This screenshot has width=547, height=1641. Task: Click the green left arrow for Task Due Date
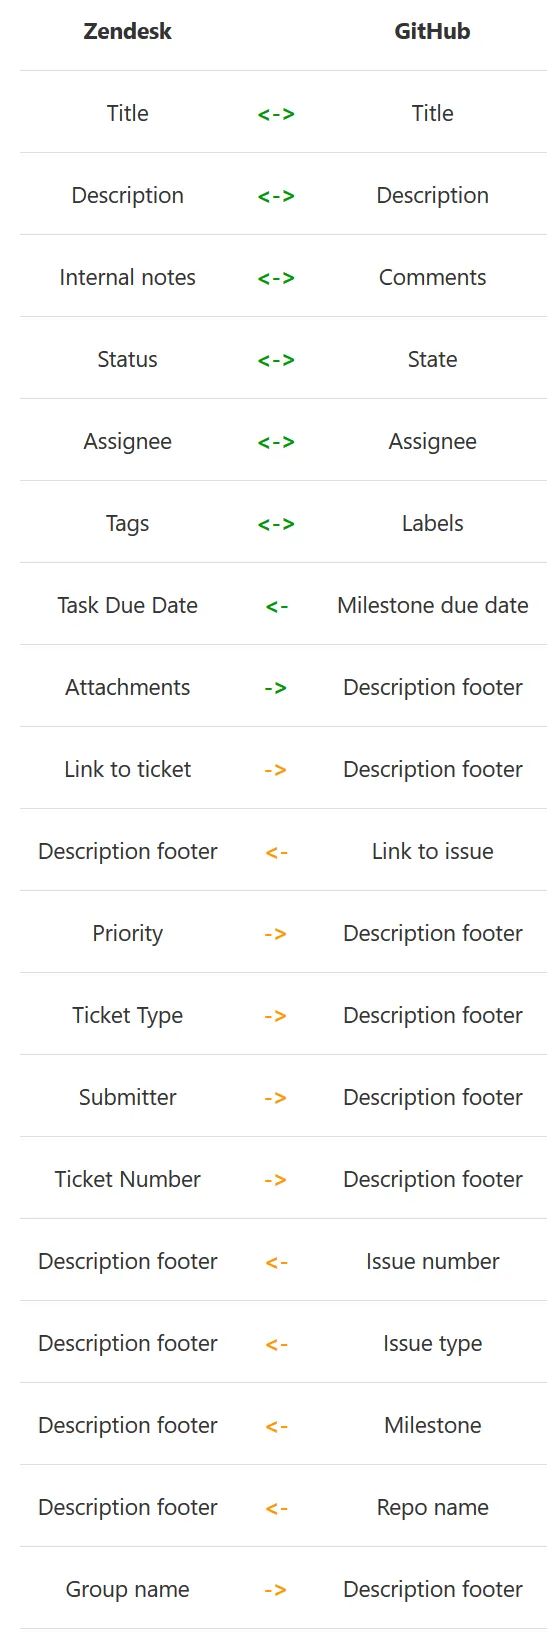pyautogui.click(x=277, y=606)
